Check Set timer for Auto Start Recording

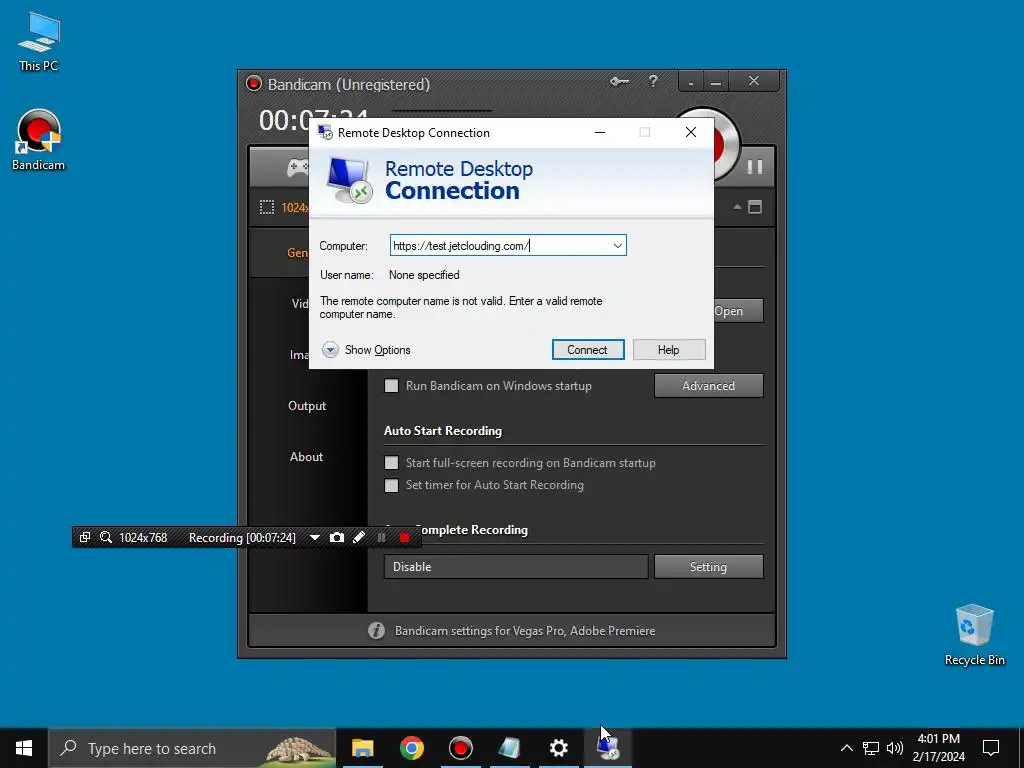(x=391, y=485)
